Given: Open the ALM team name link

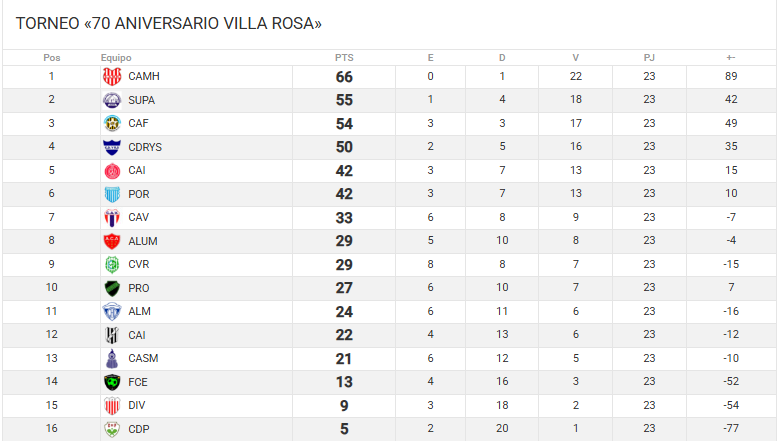Looking at the screenshot, I should pos(139,311).
